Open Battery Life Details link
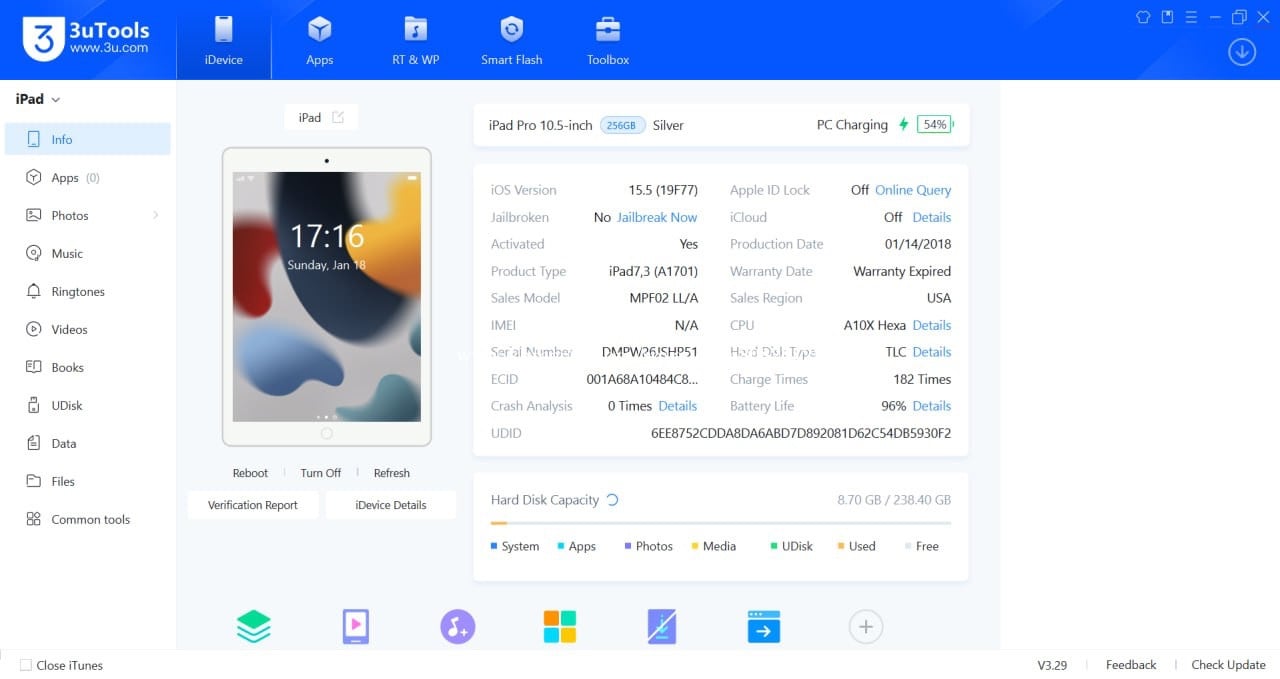The width and height of the screenshot is (1280, 679). pyautogui.click(x=931, y=406)
